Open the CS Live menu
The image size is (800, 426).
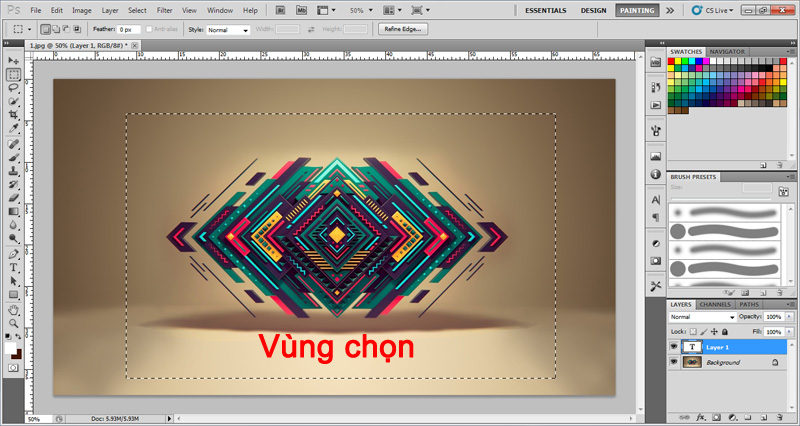[713, 10]
